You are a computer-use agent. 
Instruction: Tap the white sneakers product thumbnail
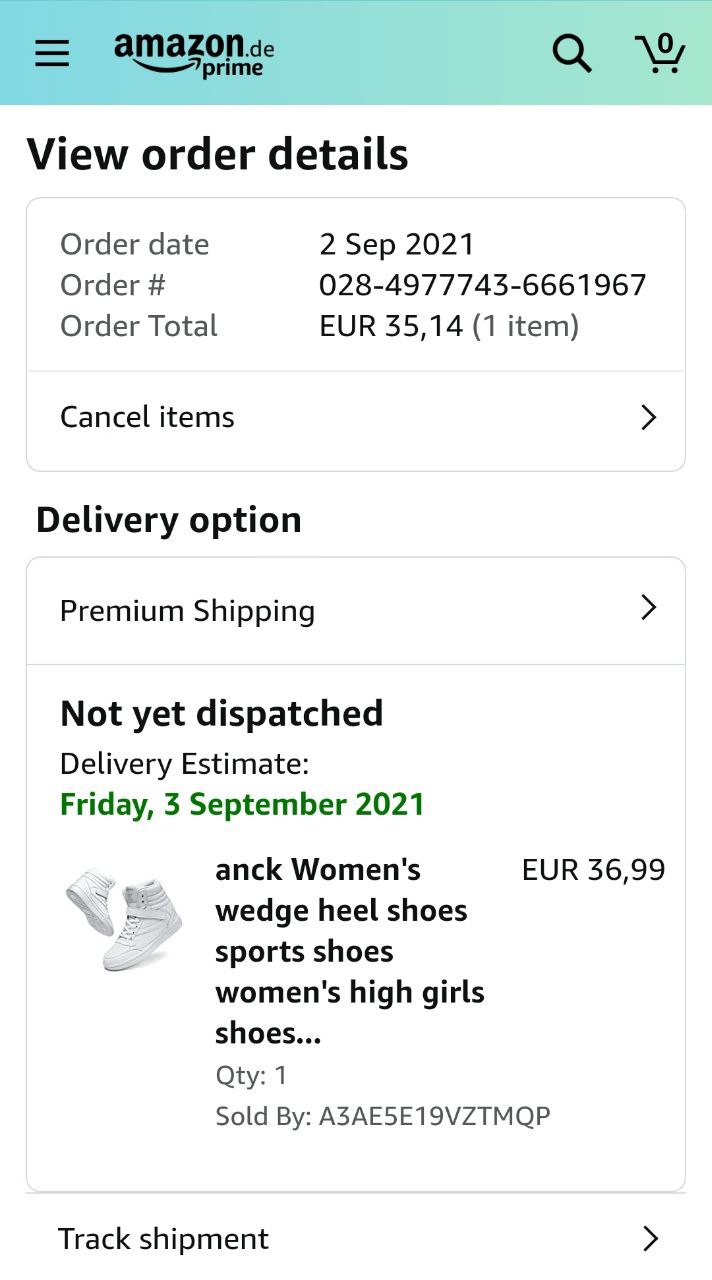click(x=123, y=918)
